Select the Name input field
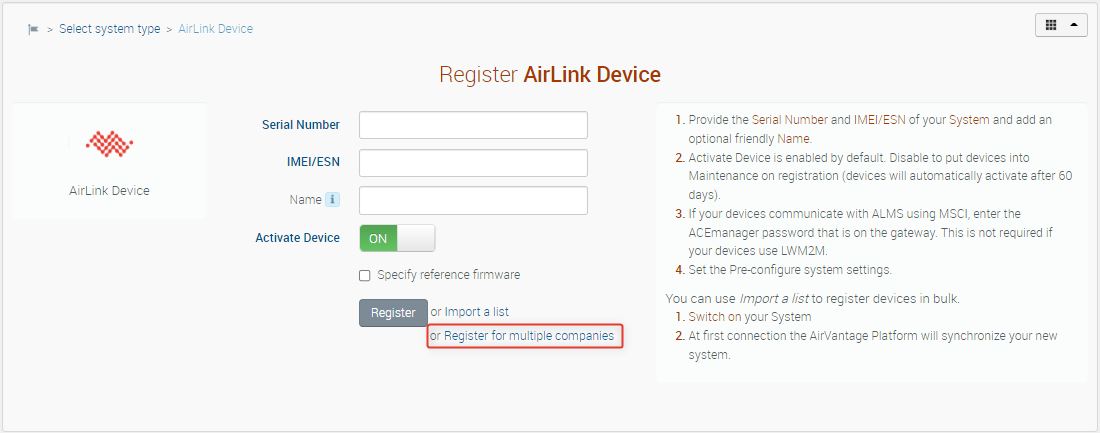The height and width of the screenshot is (433, 1100). [x=473, y=200]
